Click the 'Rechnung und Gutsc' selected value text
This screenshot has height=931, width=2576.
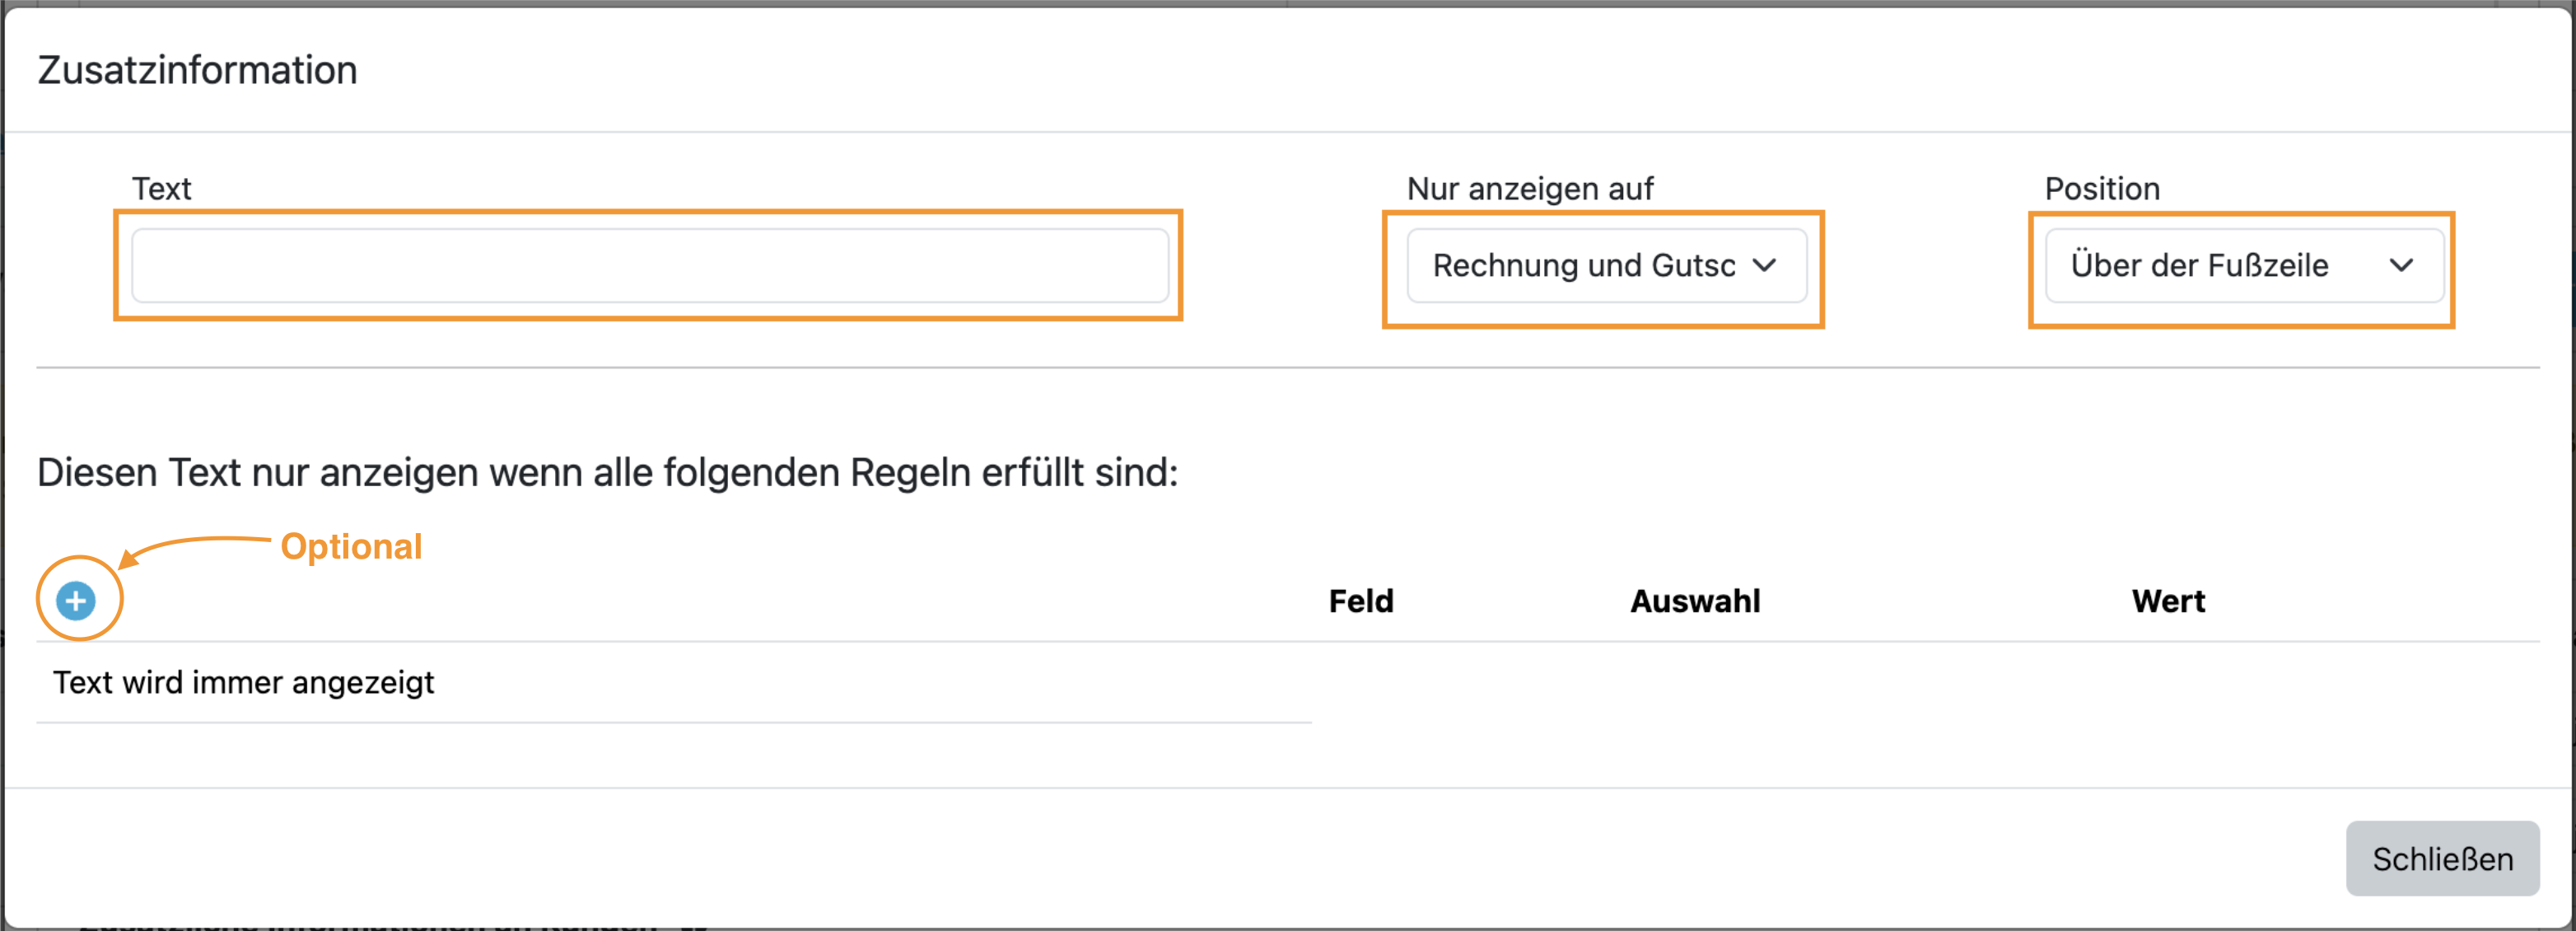point(1583,266)
